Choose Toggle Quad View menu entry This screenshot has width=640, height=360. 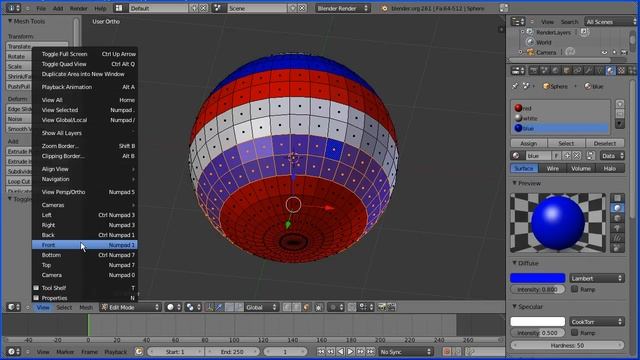click(85, 64)
